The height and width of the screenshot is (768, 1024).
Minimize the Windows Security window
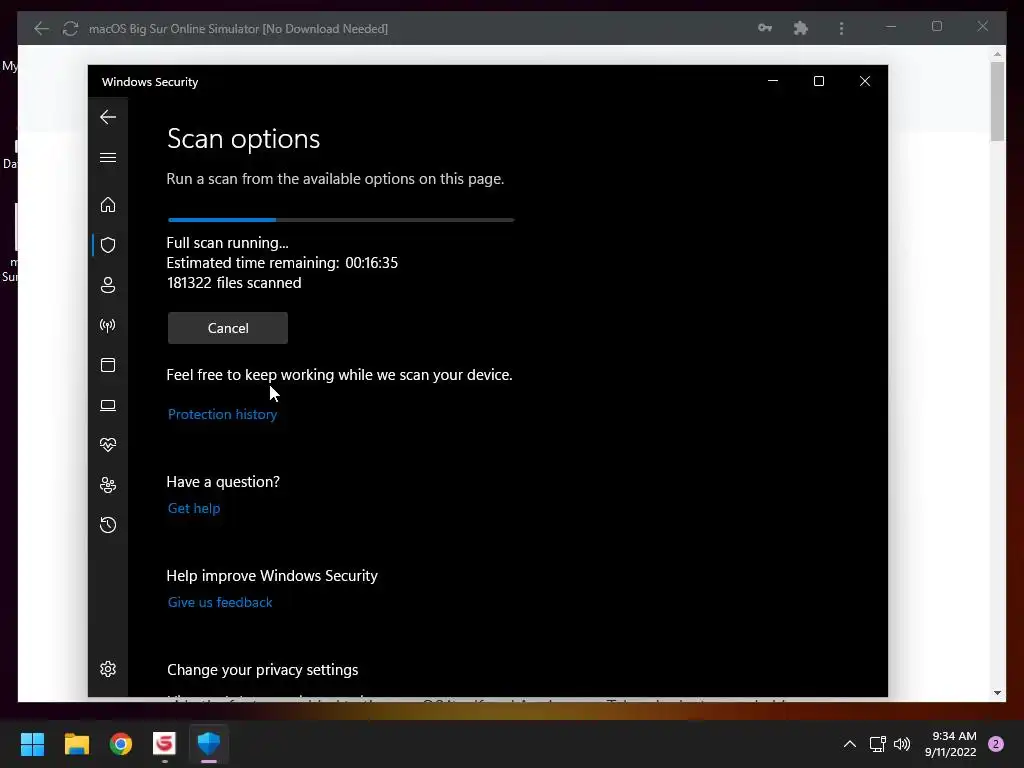point(773,81)
